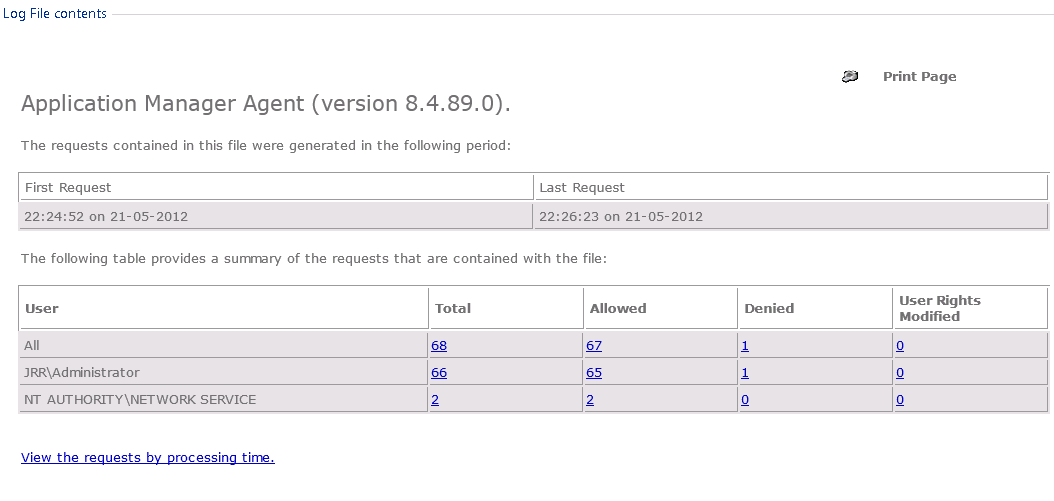Click the Log File contents heading

55,14
